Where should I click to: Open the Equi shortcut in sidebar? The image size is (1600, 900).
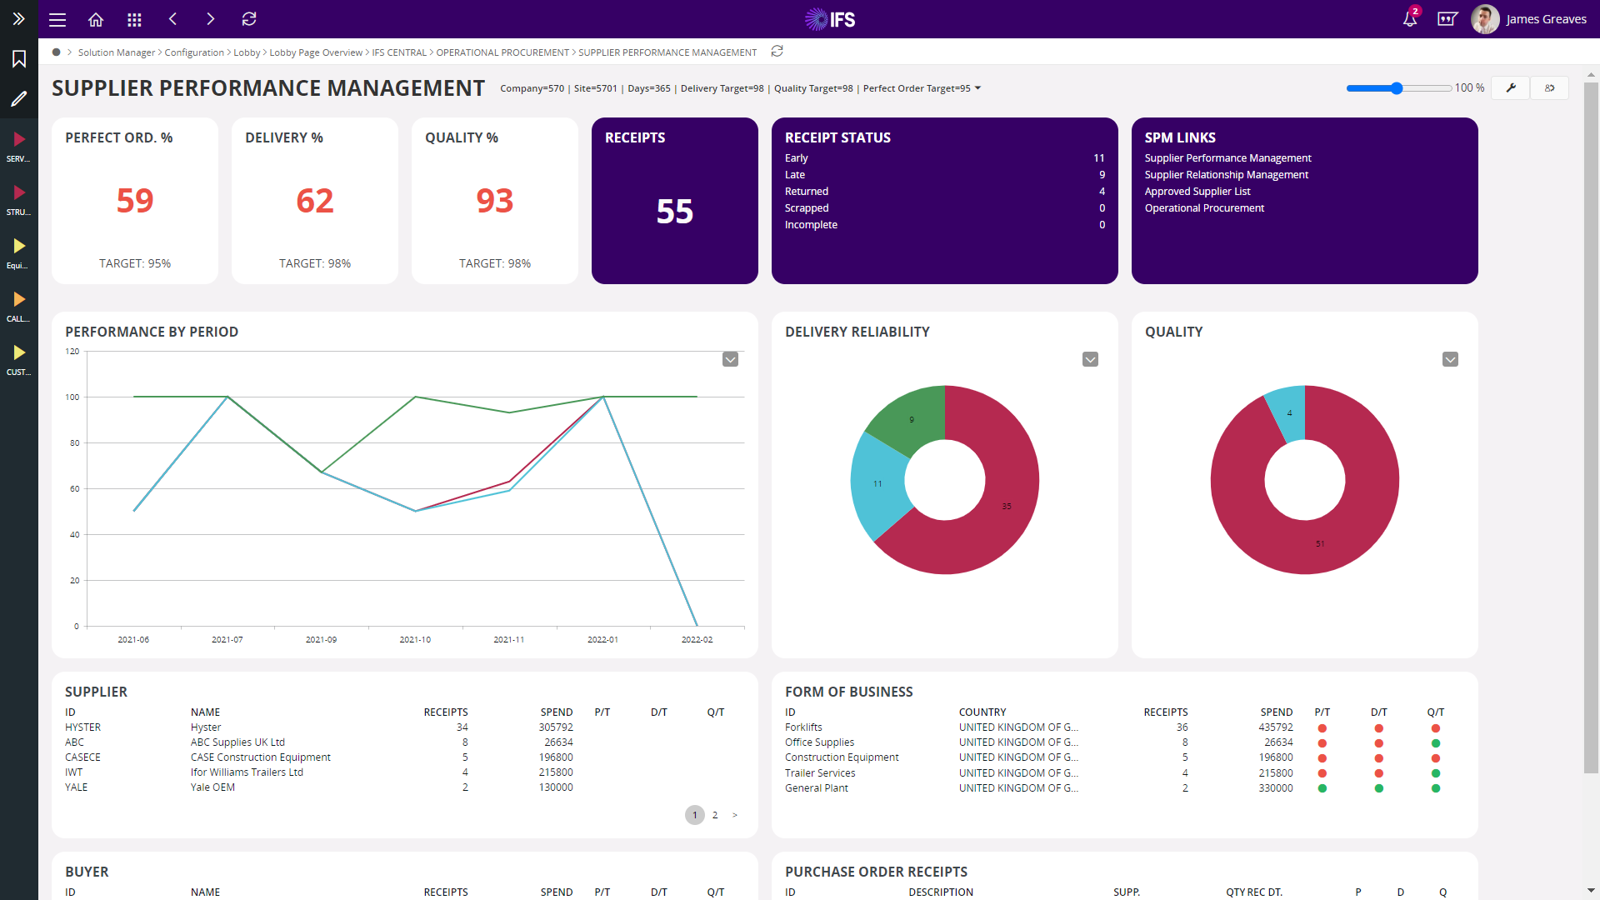point(19,252)
